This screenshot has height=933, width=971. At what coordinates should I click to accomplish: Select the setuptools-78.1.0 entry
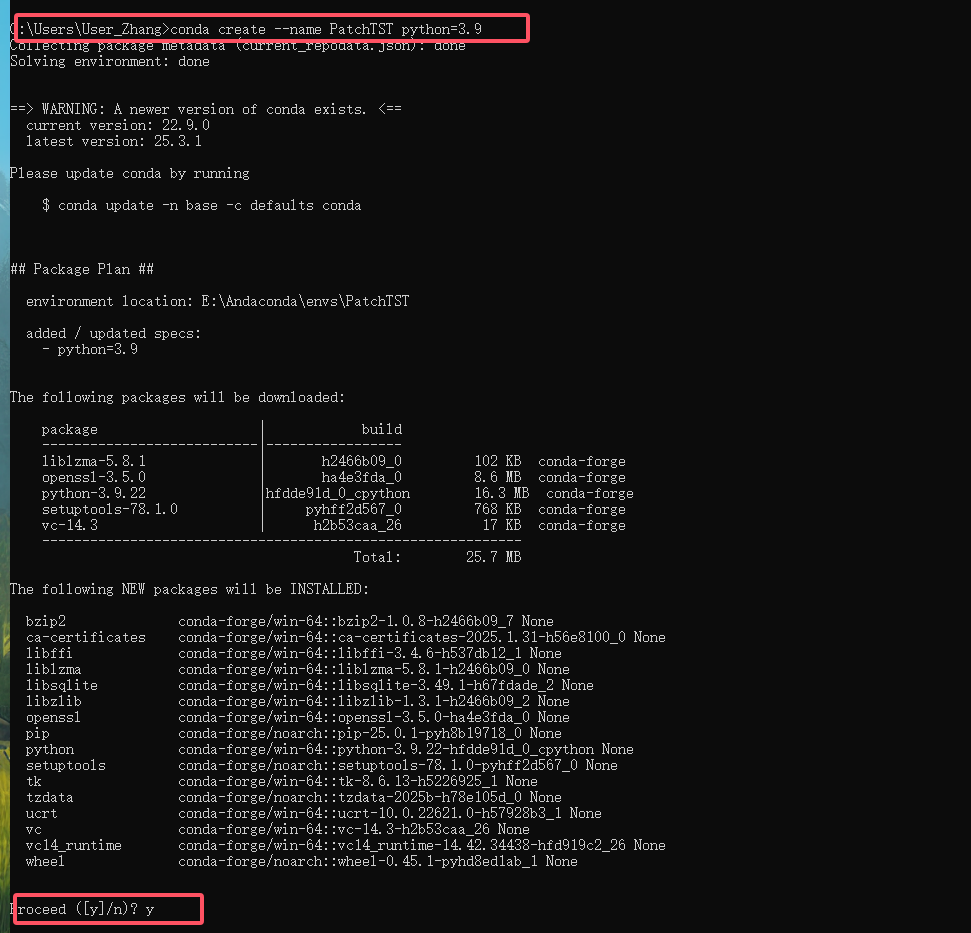tap(91, 508)
